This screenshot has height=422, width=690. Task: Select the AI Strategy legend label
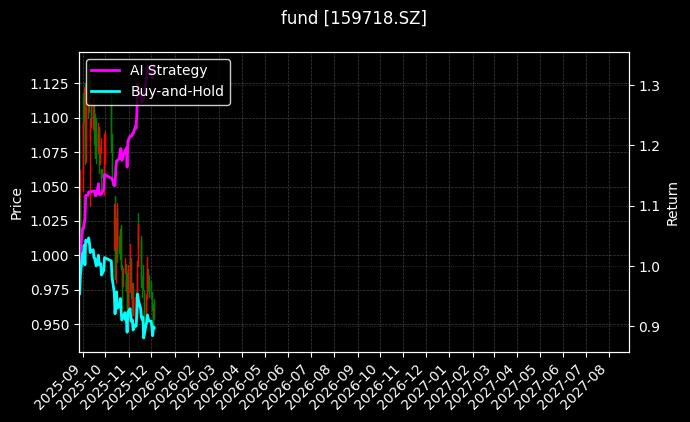(168, 70)
